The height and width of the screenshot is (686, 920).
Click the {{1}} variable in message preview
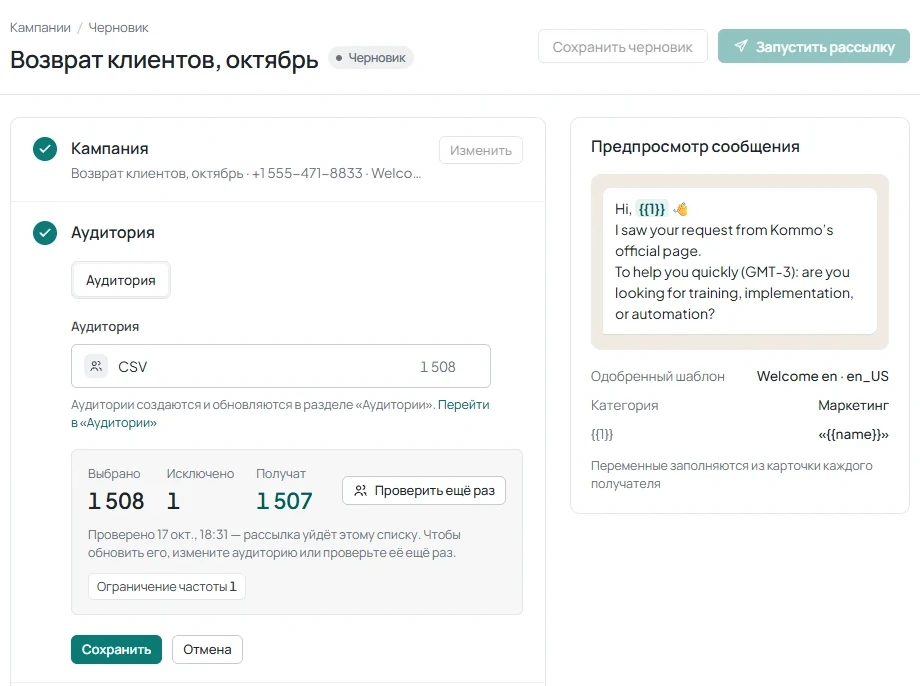click(x=652, y=209)
